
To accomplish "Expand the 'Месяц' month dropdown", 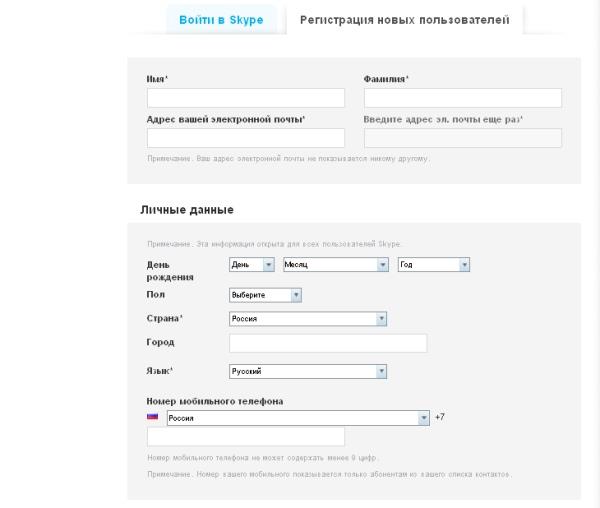I will click(x=335, y=265).
